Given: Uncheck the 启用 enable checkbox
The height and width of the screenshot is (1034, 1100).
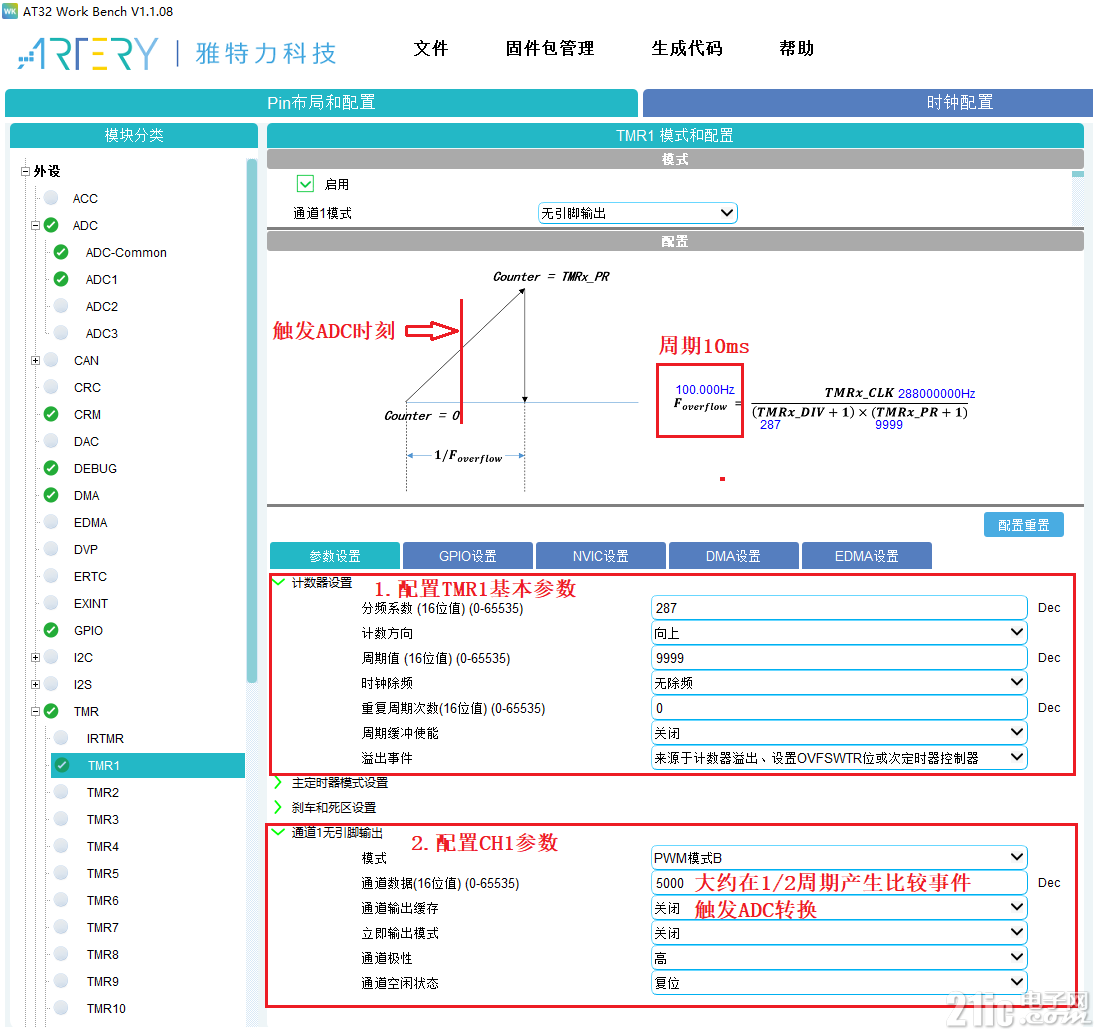Looking at the screenshot, I should tap(305, 184).
